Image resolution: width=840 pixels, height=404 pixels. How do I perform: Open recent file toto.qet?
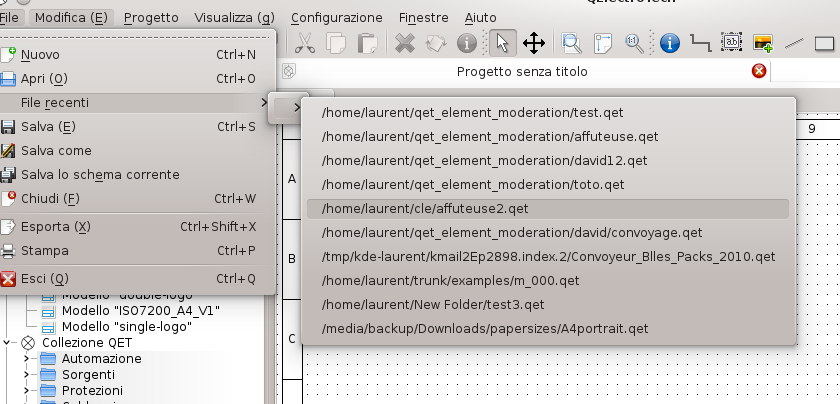[548, 185]
